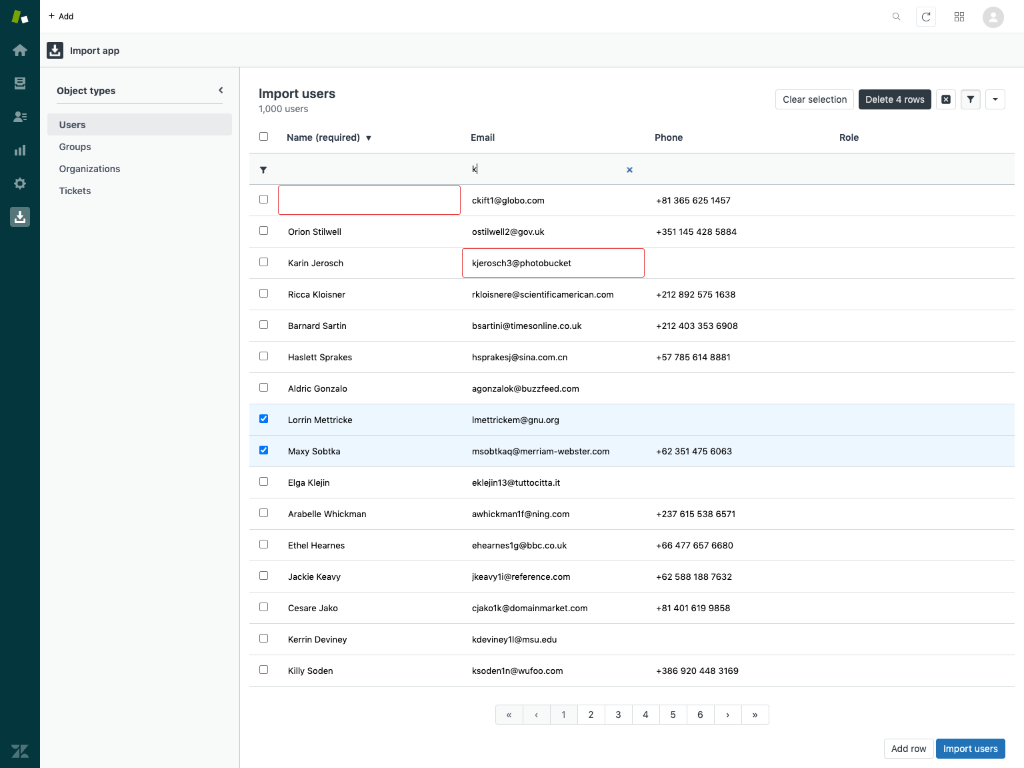Click Clear selection
Image resolution: width=1024 pixels, height=768 pixels.
813,99
